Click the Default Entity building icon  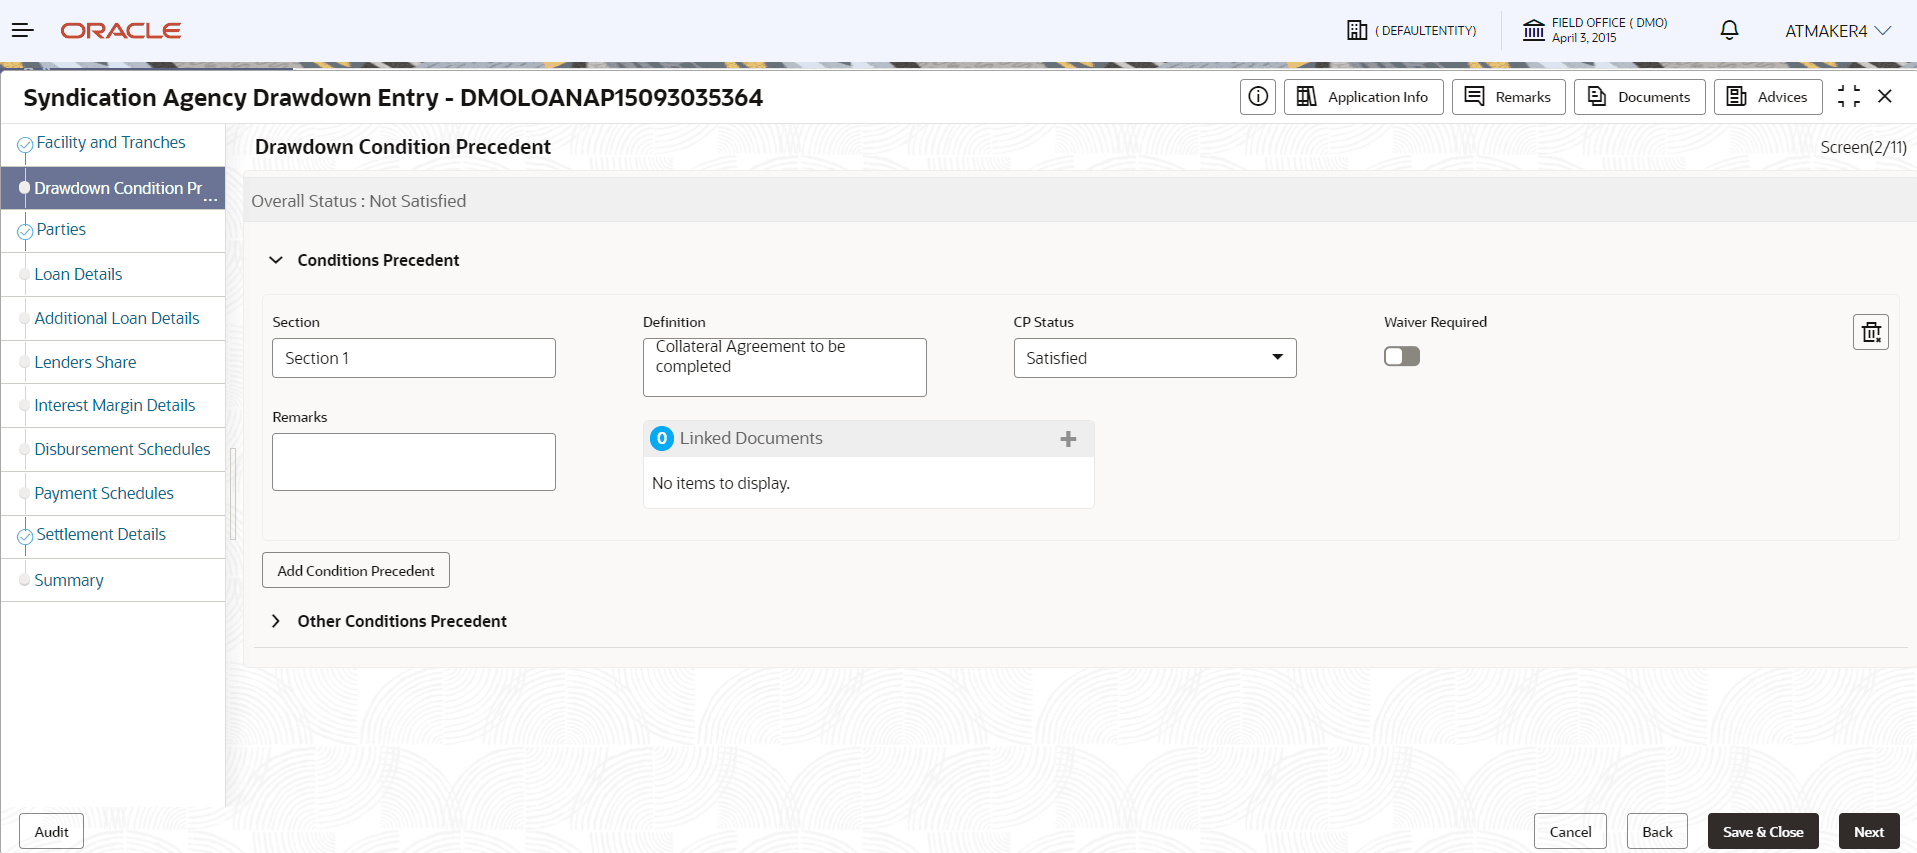[1357, 31]
